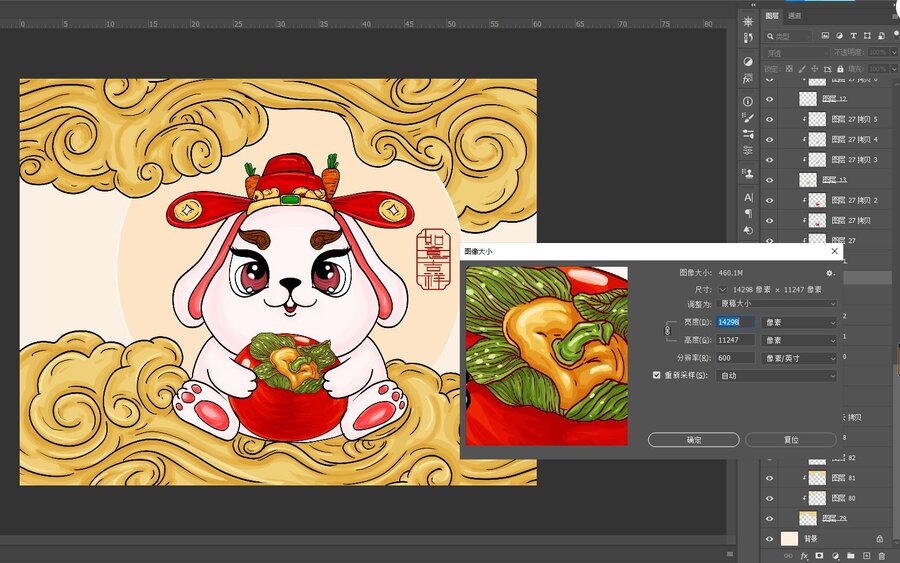Click the 宽度 width input field
Image resolution: width=900 pixels, height=563 pixels.
735,323
